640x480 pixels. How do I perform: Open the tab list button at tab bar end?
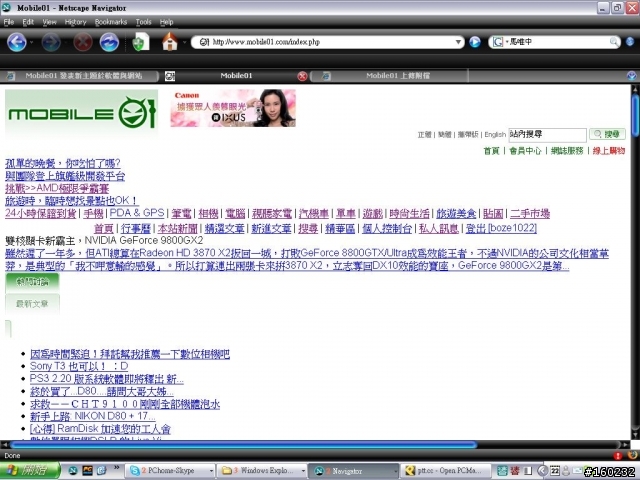tap(631, 76)
